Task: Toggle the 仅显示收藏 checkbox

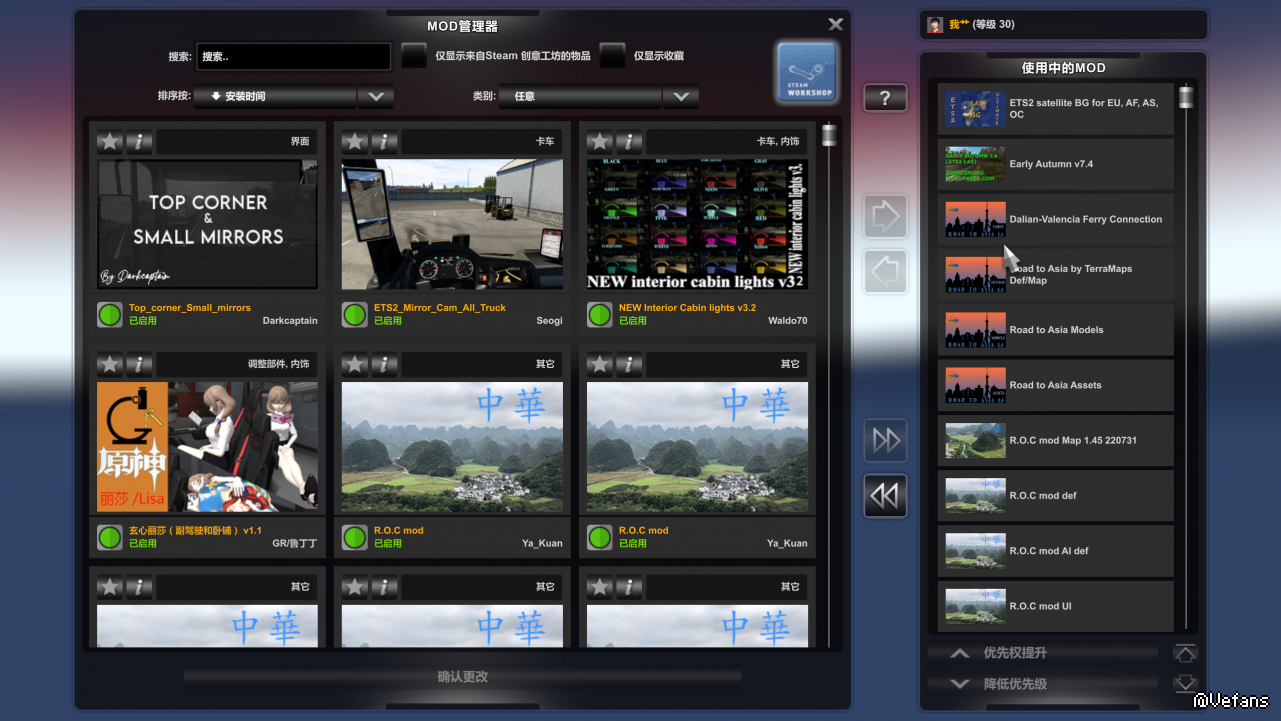Action: click(x=613, y=56)
